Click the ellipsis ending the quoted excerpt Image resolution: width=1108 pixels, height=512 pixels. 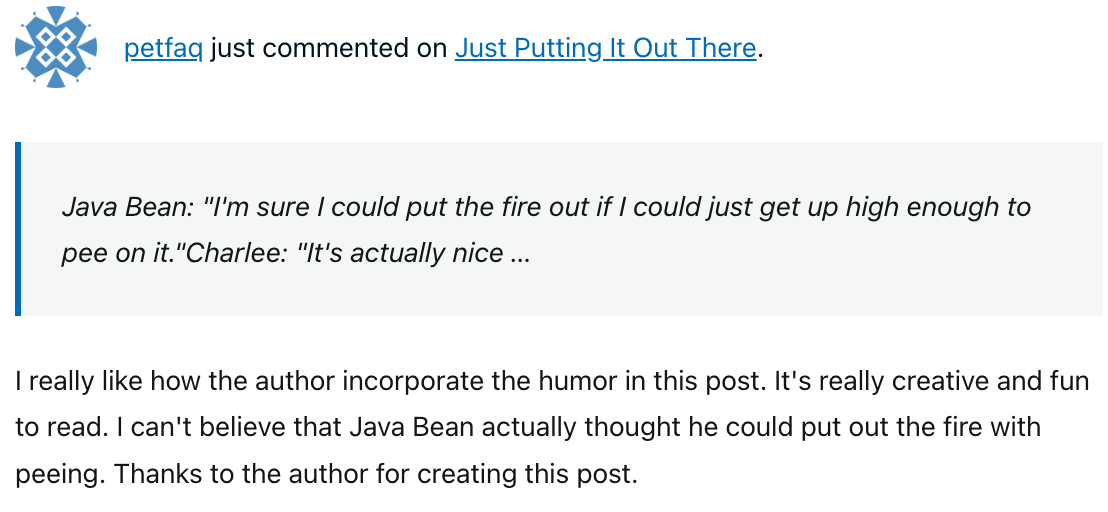pos(519,254)
